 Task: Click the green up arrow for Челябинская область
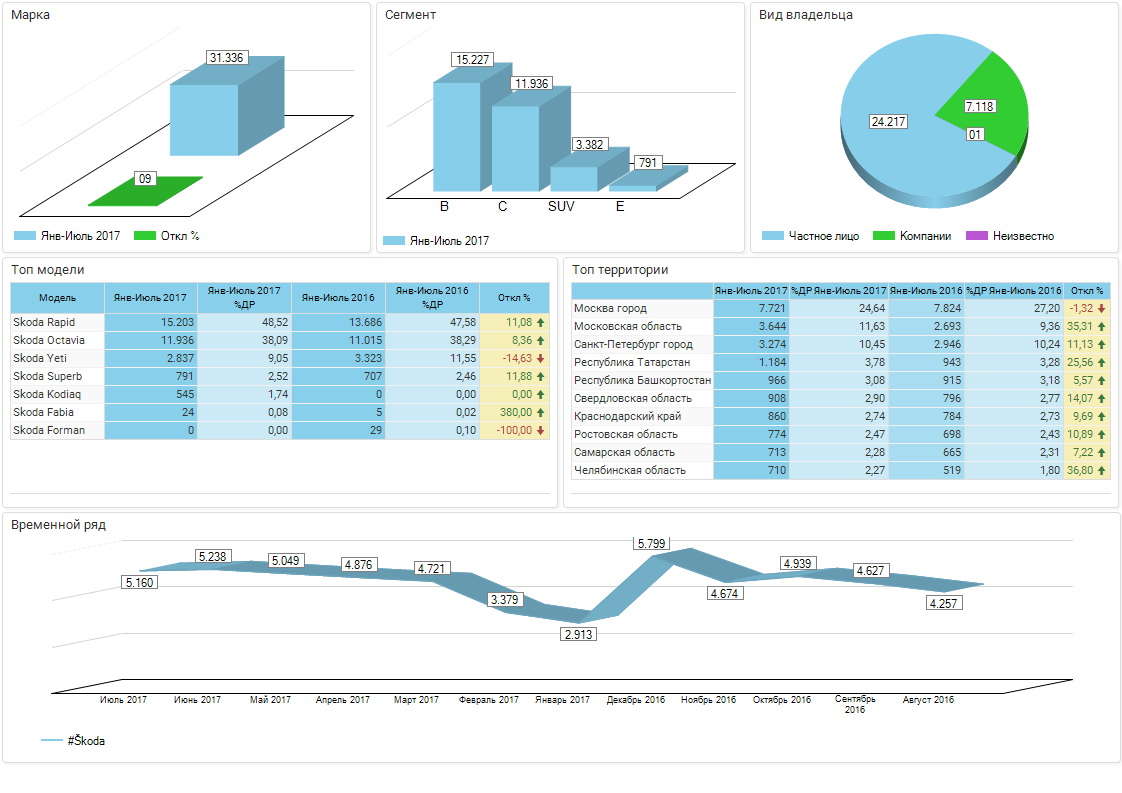pos(1101,471)
